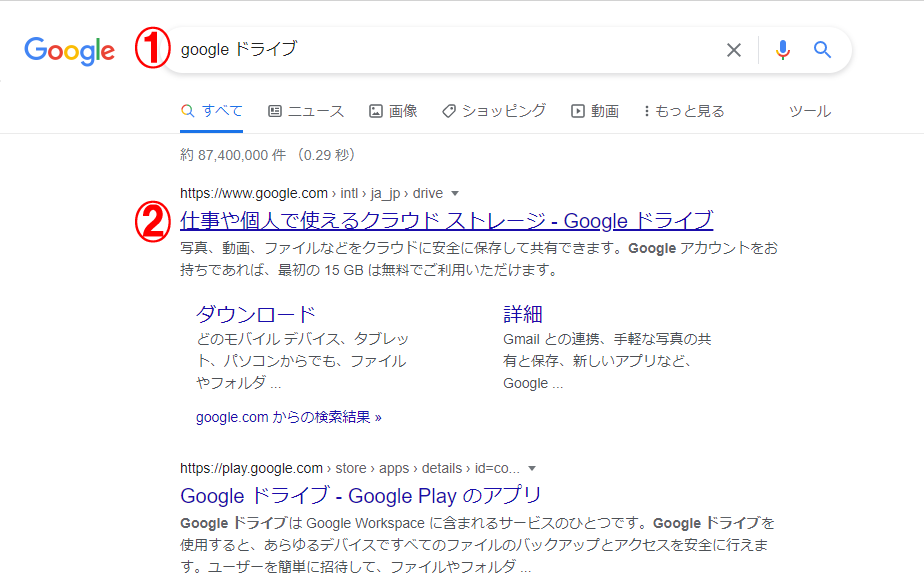
Task: Switch to the 画像 tab
Action: (x=393, y=111)
